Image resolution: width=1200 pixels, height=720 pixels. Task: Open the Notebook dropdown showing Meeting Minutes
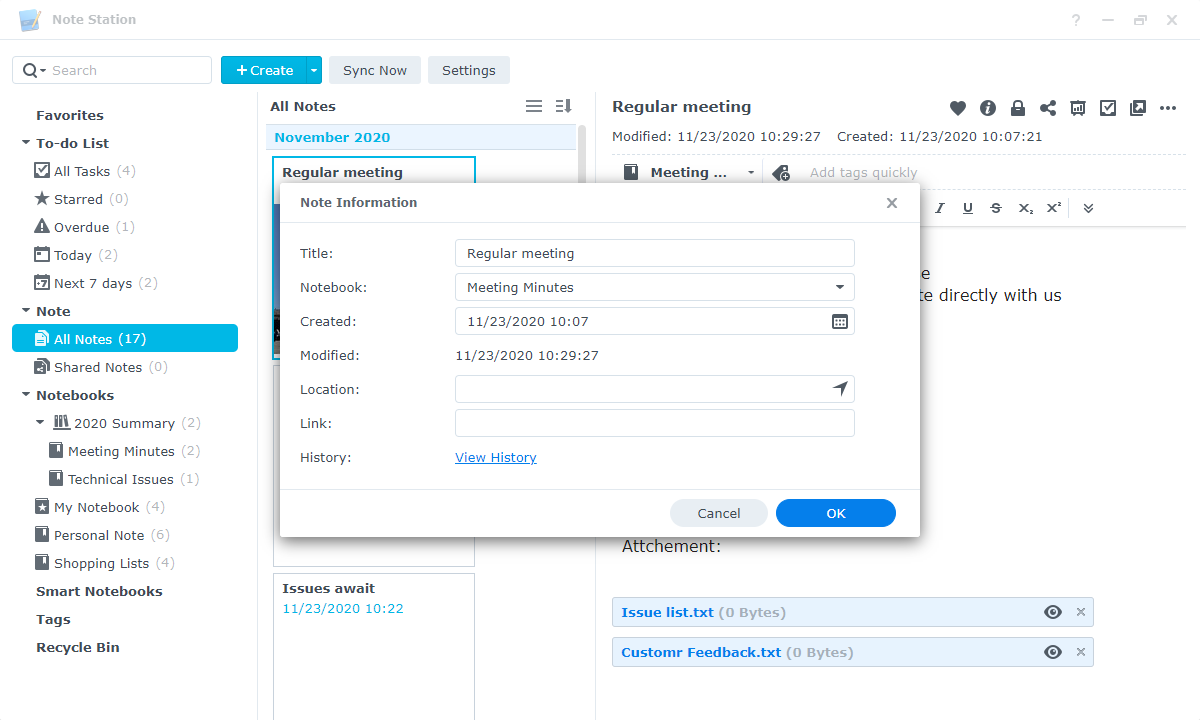654,287
